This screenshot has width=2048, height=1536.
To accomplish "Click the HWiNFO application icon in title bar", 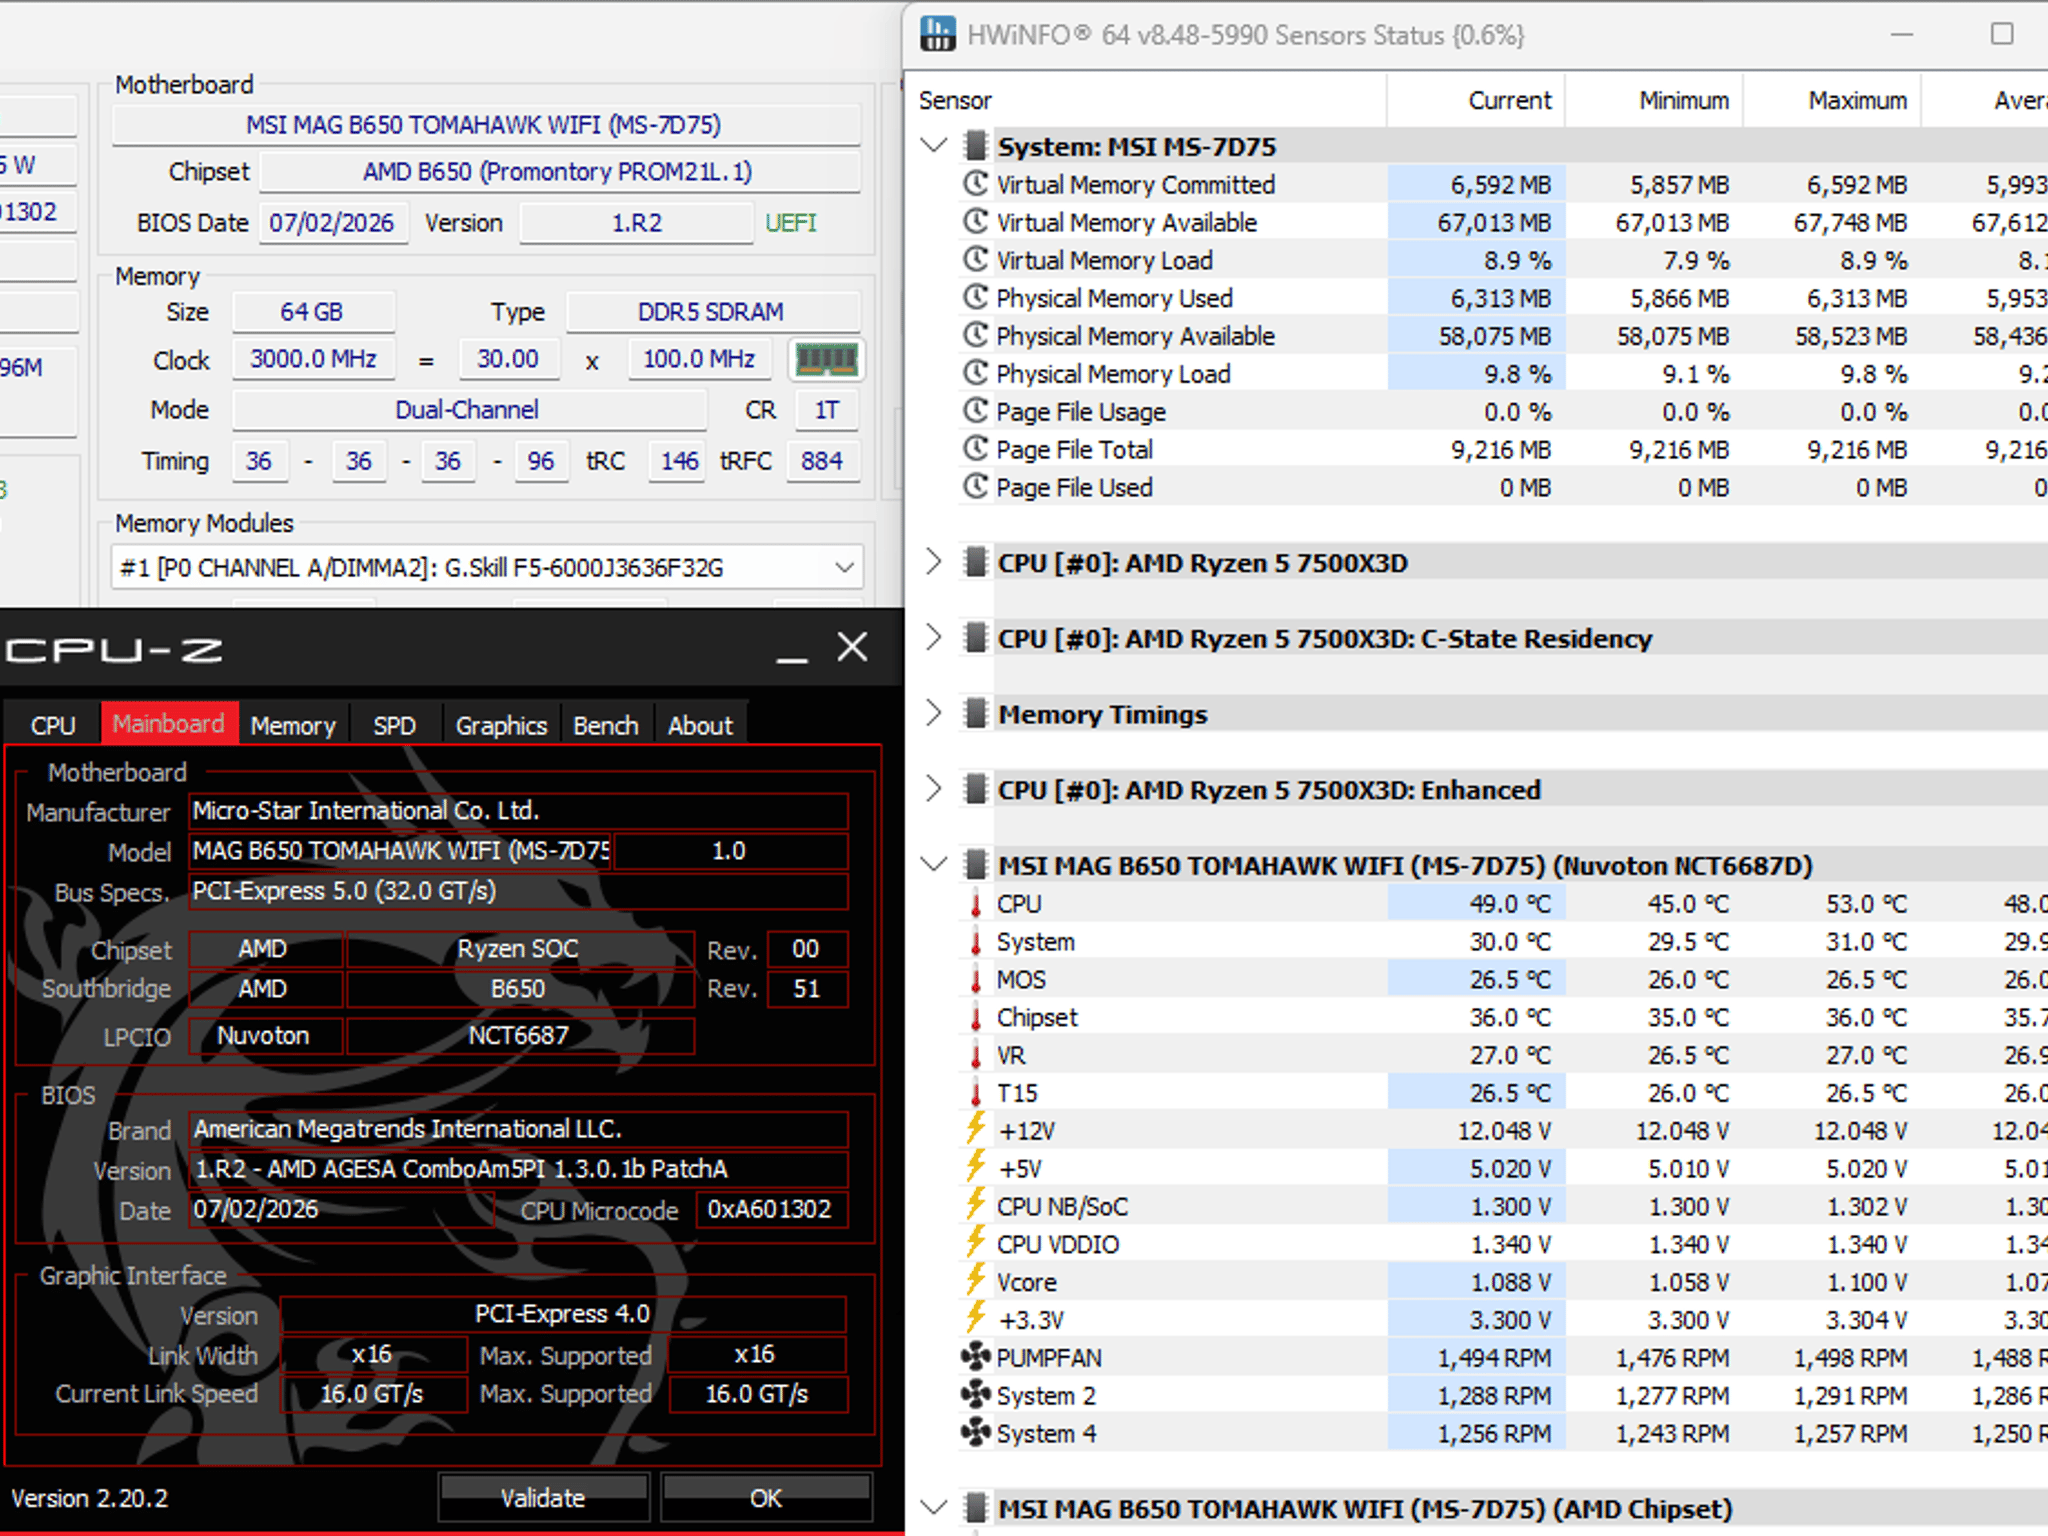I will click(x=937, y=34).
